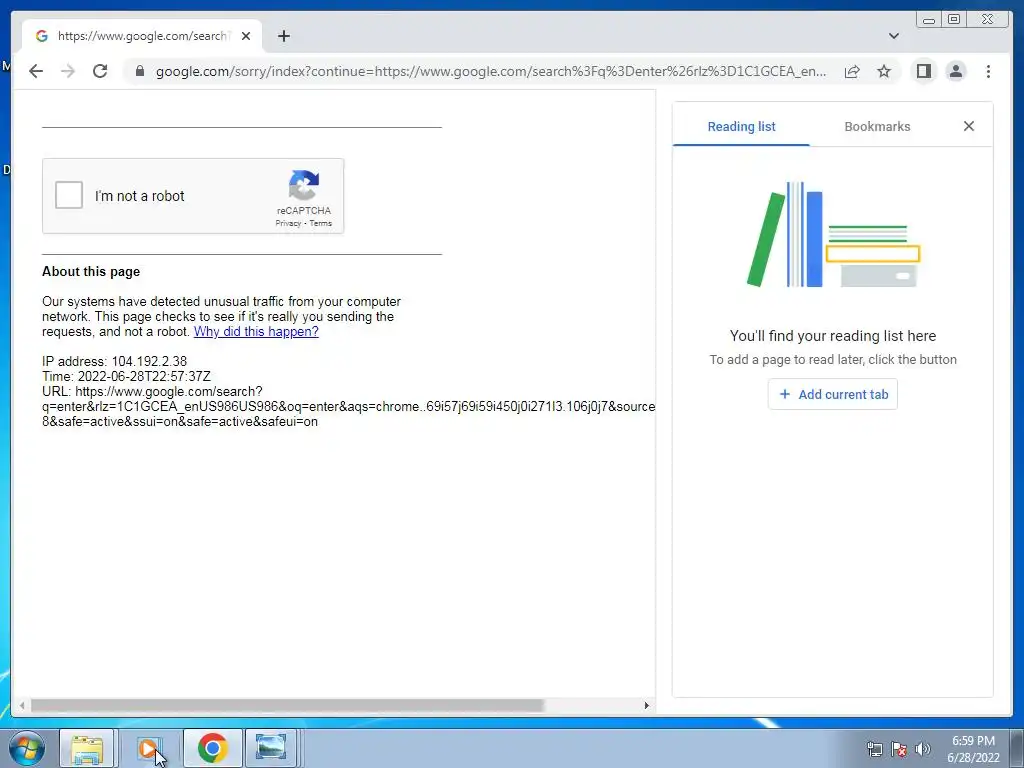Click the Time 2022-06-28T22:57:37Z text

pyautogui.click(x=126, y=376)
